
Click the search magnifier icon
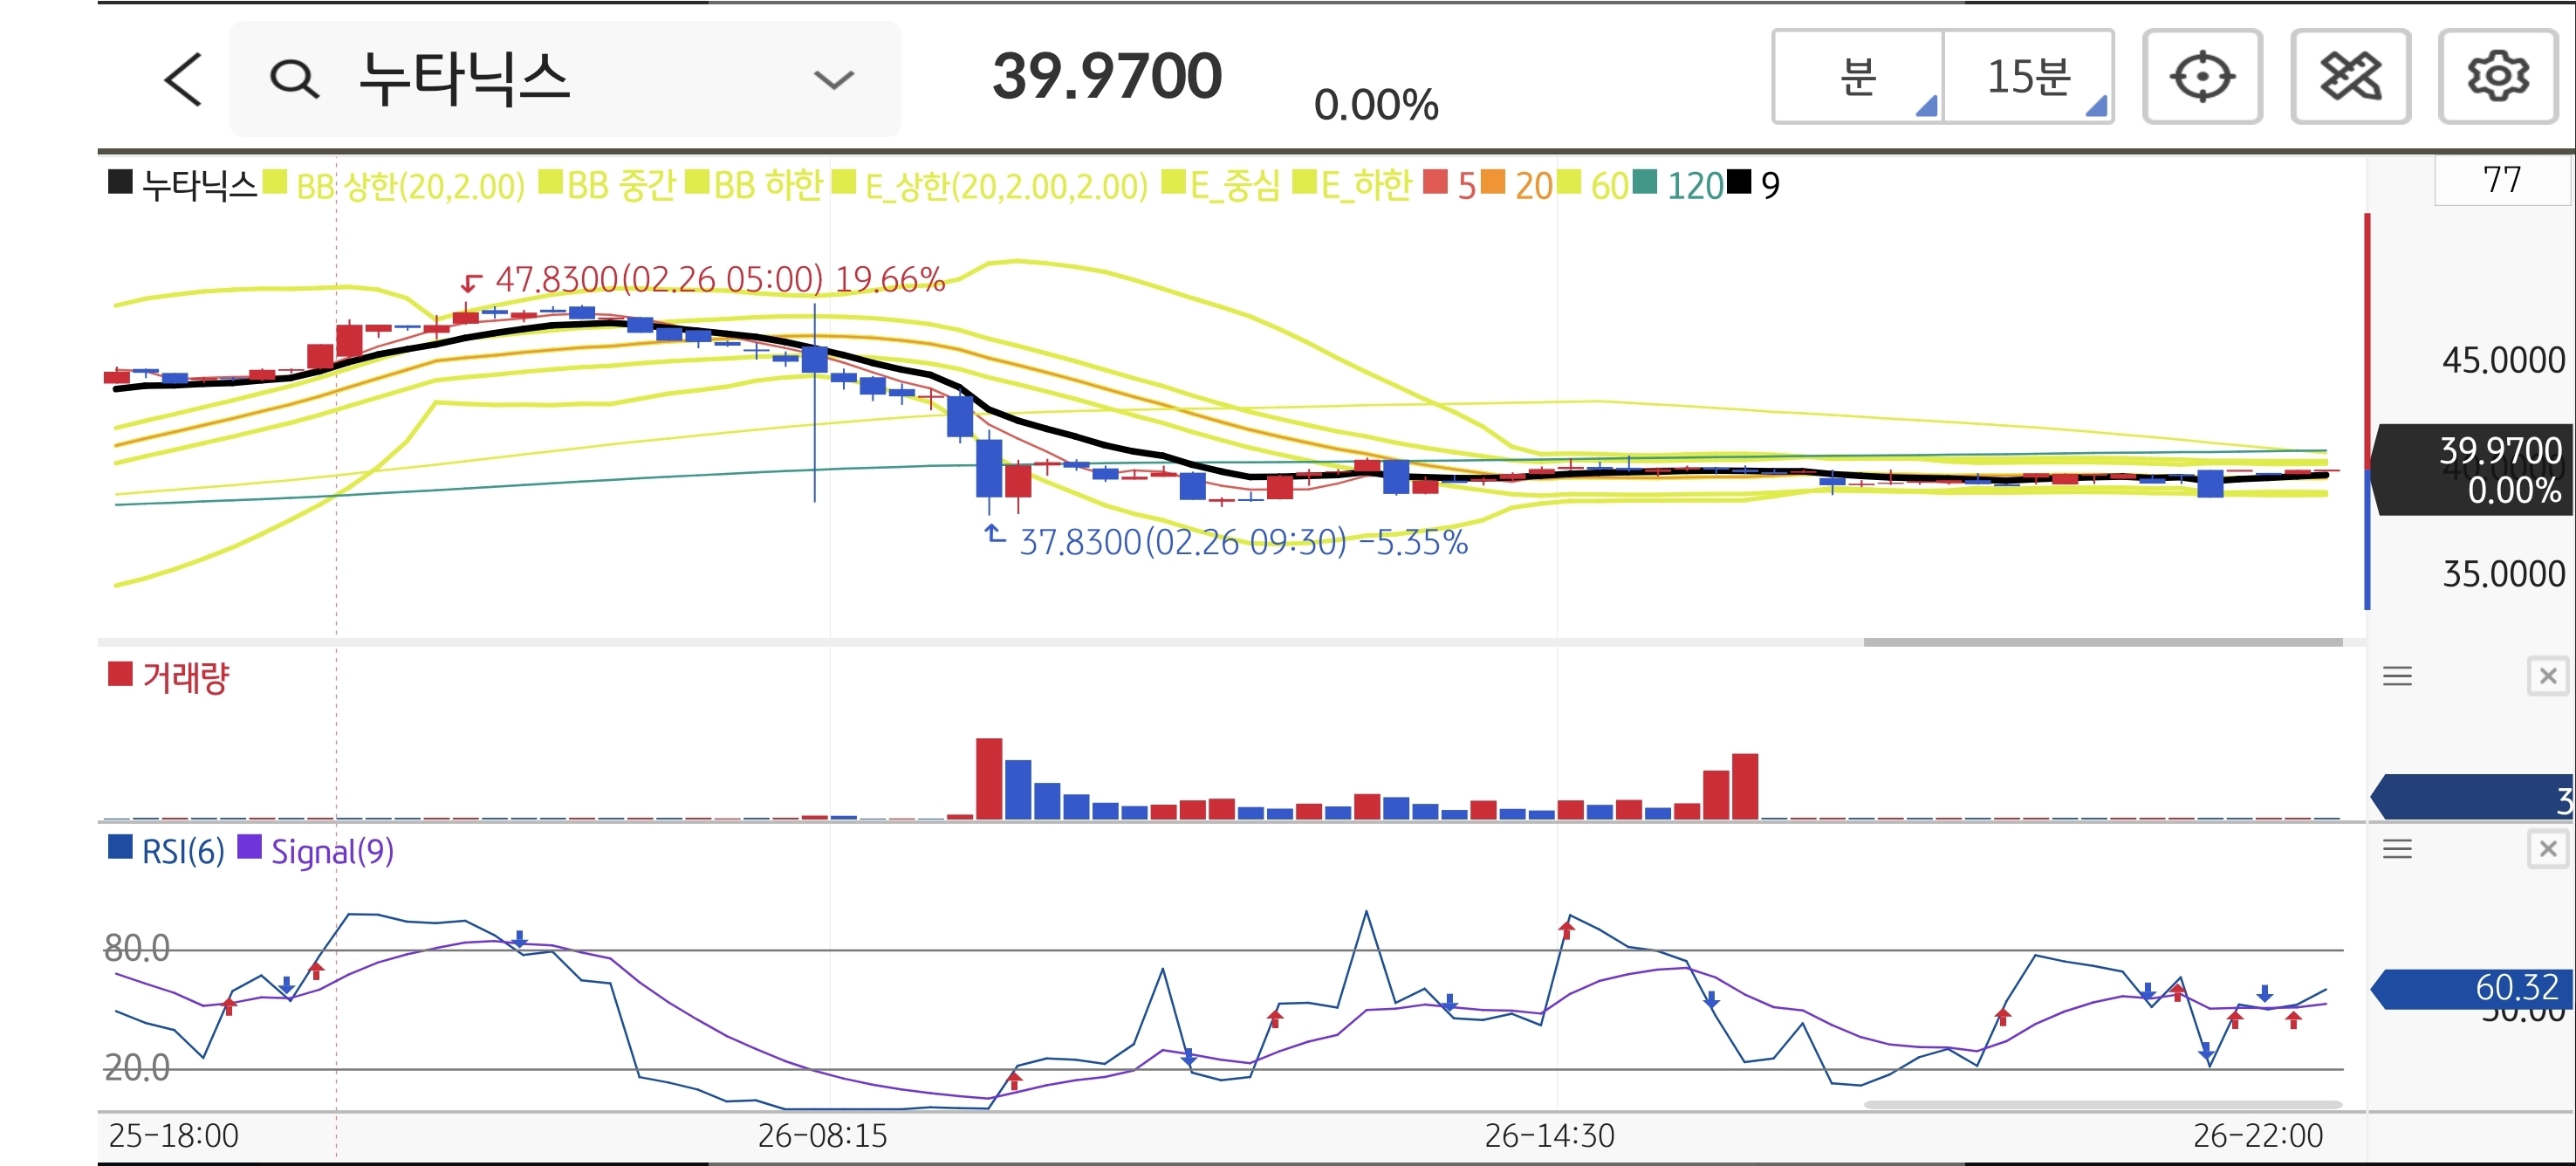[294, 79]
